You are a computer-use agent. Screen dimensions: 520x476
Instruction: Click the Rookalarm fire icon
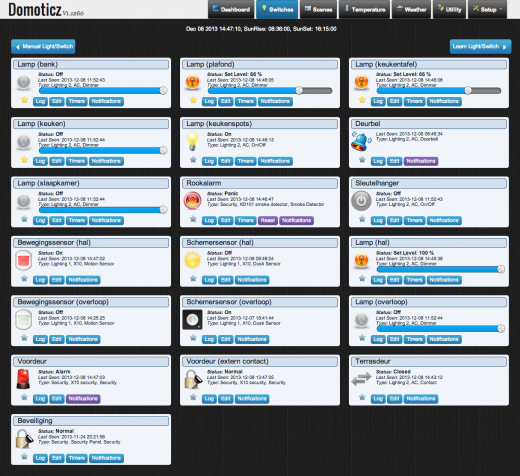coord(193,201)
